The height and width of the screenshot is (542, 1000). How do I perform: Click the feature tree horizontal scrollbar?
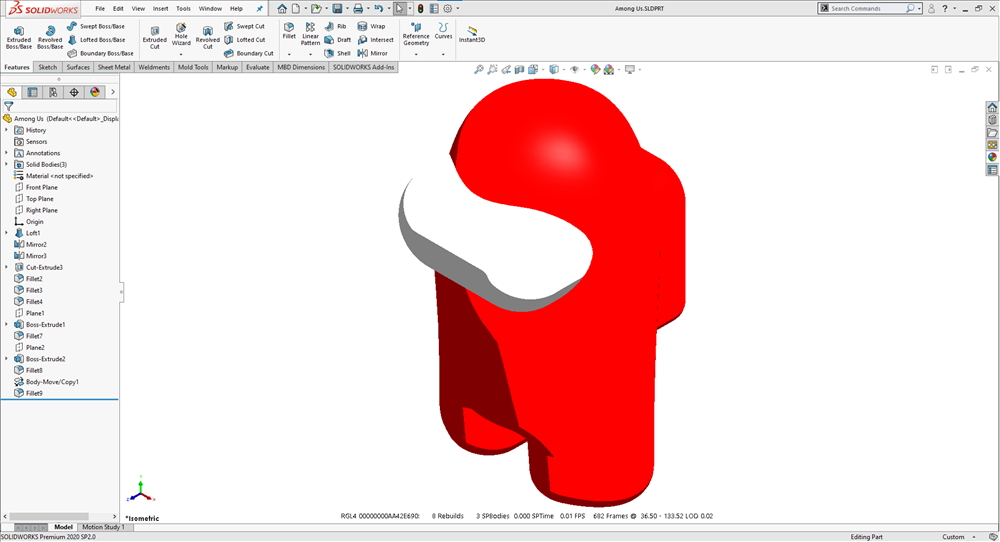[49, 516]
